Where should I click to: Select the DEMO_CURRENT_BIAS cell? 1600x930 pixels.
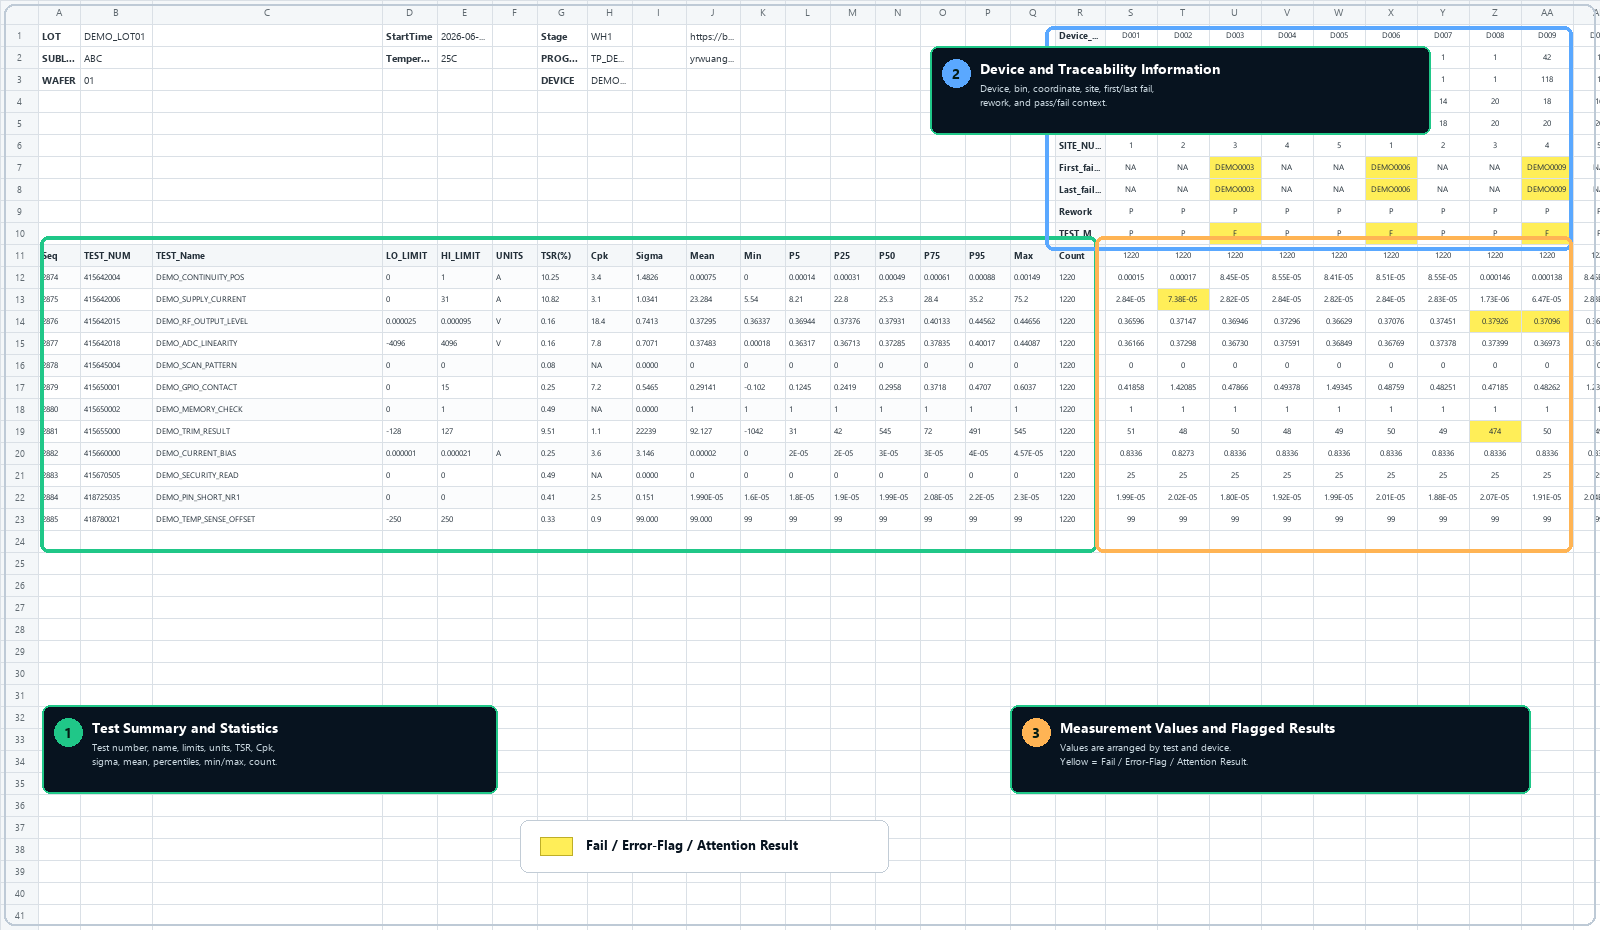[268, 454]
